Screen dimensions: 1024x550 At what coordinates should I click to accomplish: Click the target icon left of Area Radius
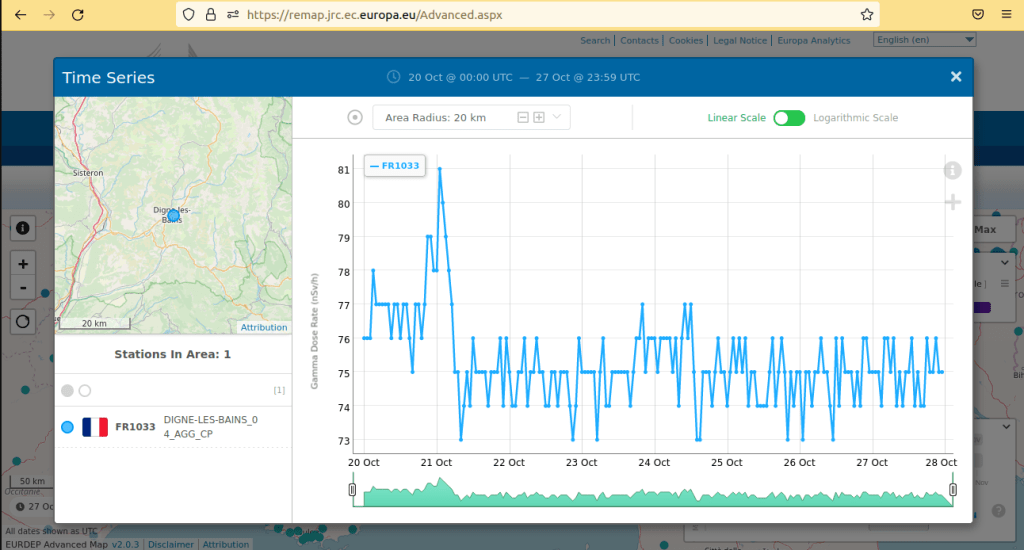[x=355, y=118]
